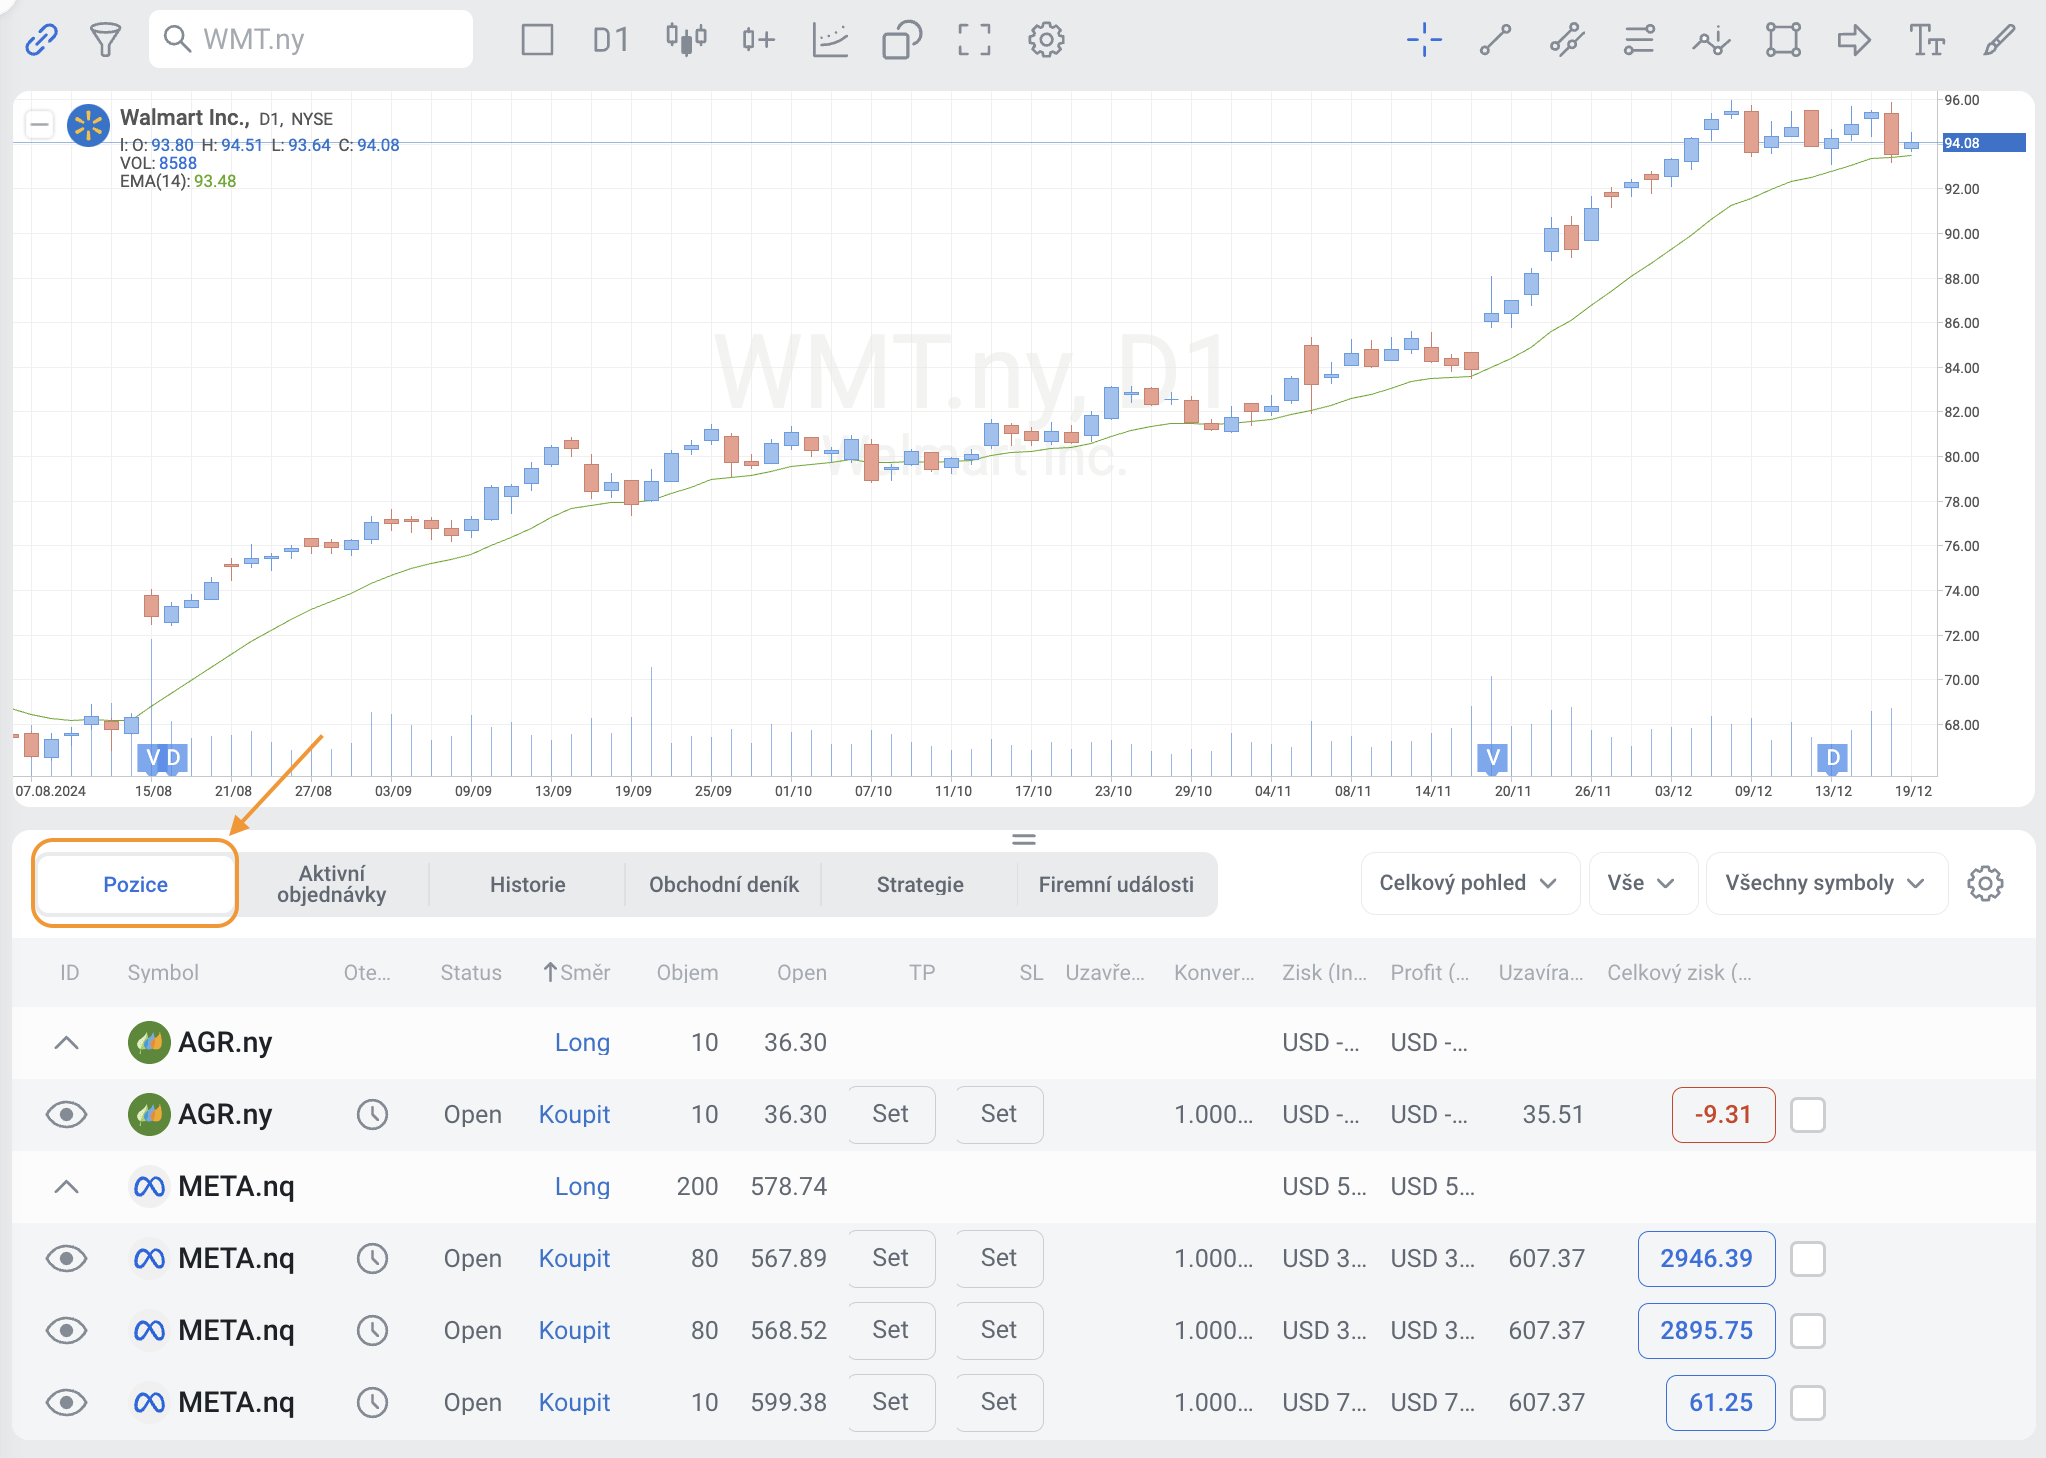Image resolution: width=2046 pixels, height=1458 pixels.
Task: Click the crosshair cursor tool
Action: pyautogui.click(x=1424, y=40)
